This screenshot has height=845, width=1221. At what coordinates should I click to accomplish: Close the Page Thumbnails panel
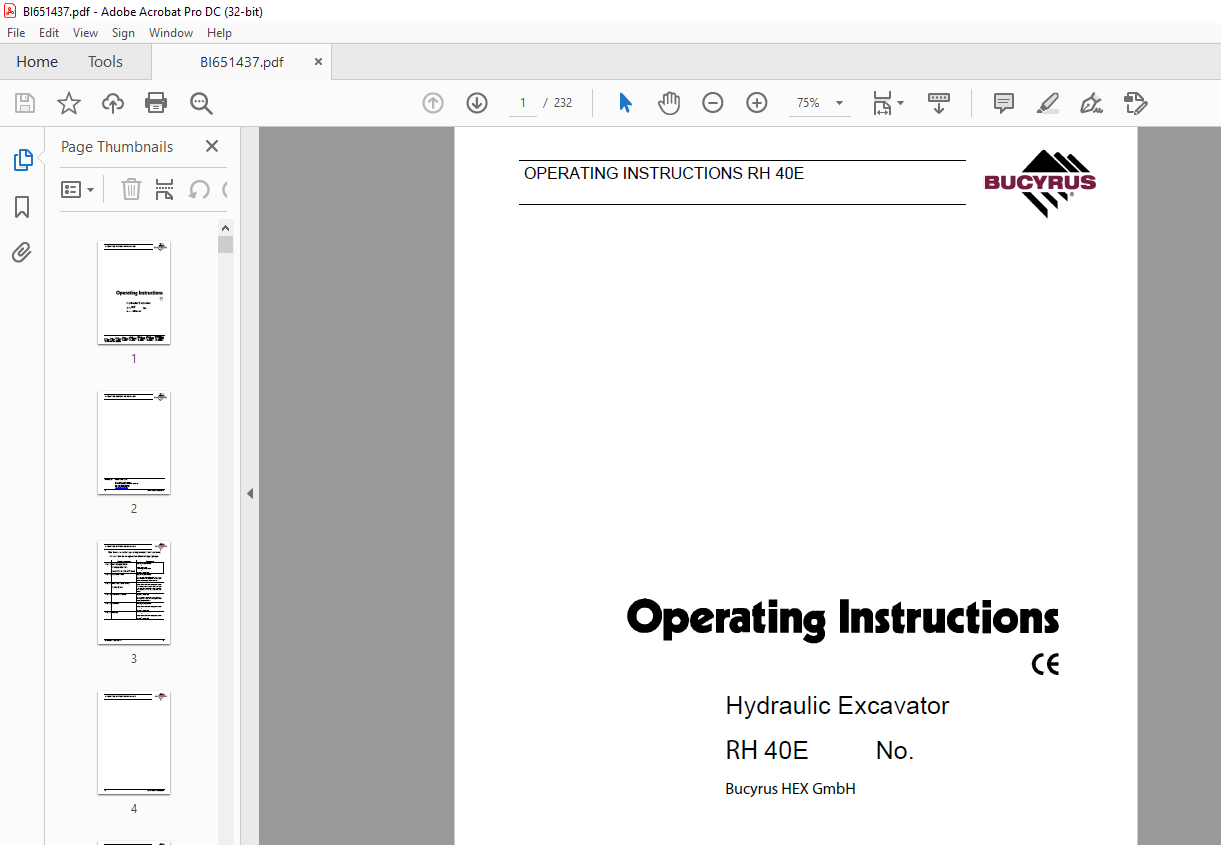pyautogui.click(x=212, y=146)
